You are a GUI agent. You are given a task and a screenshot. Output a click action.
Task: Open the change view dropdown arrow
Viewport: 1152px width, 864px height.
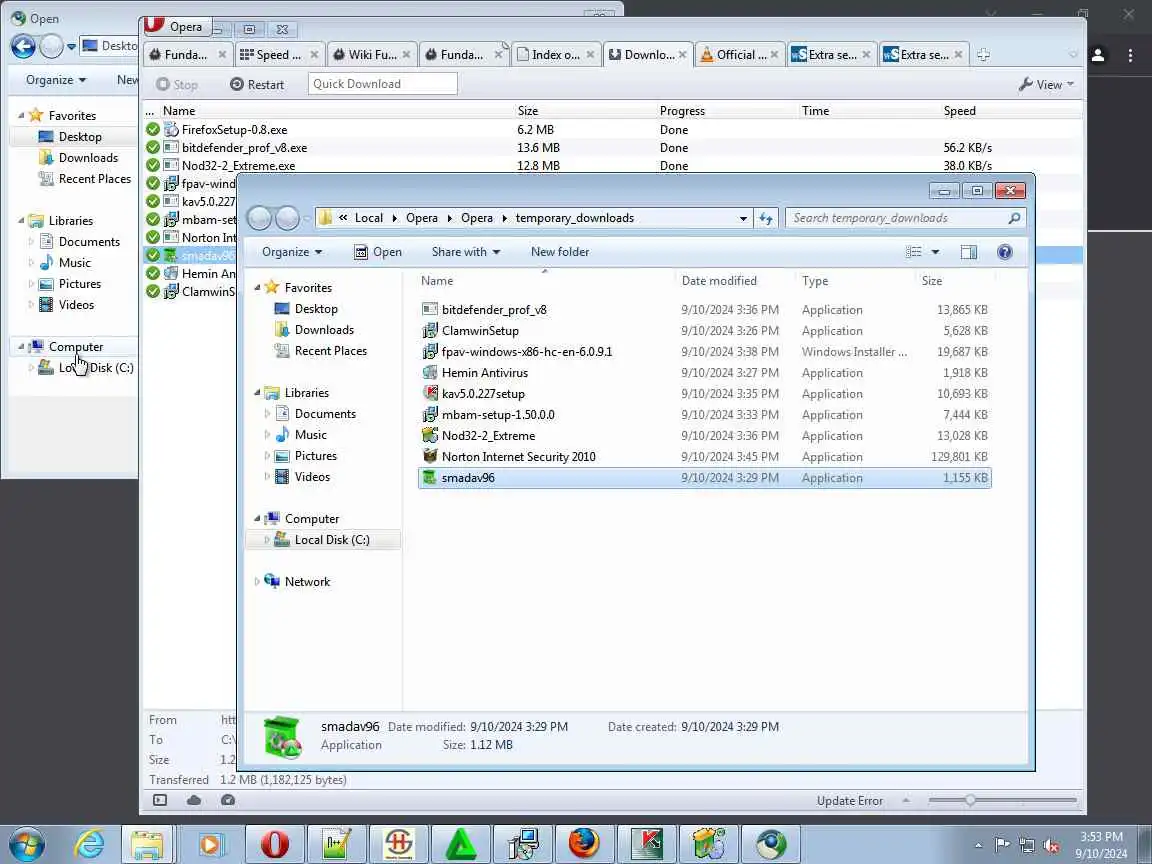coord(935,252)
